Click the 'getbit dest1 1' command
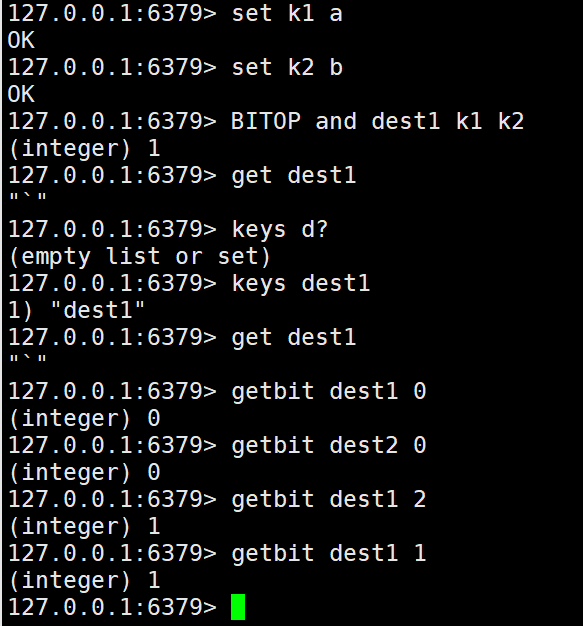This screenshot has height=626, width=583. pyautogui.click(x=329, y=553)
